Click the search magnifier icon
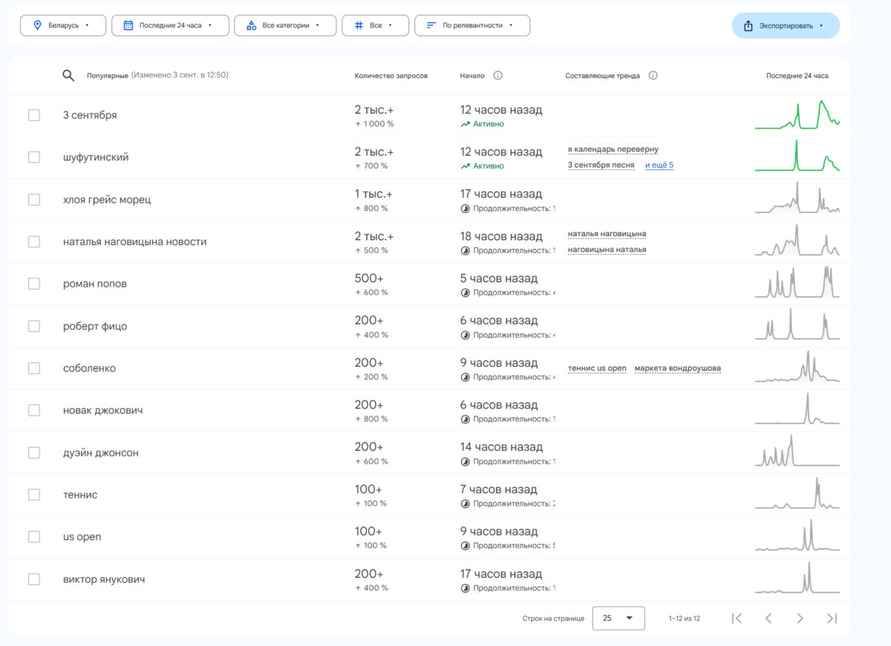This screenshot has height=646, width=891. coord(67,75)
